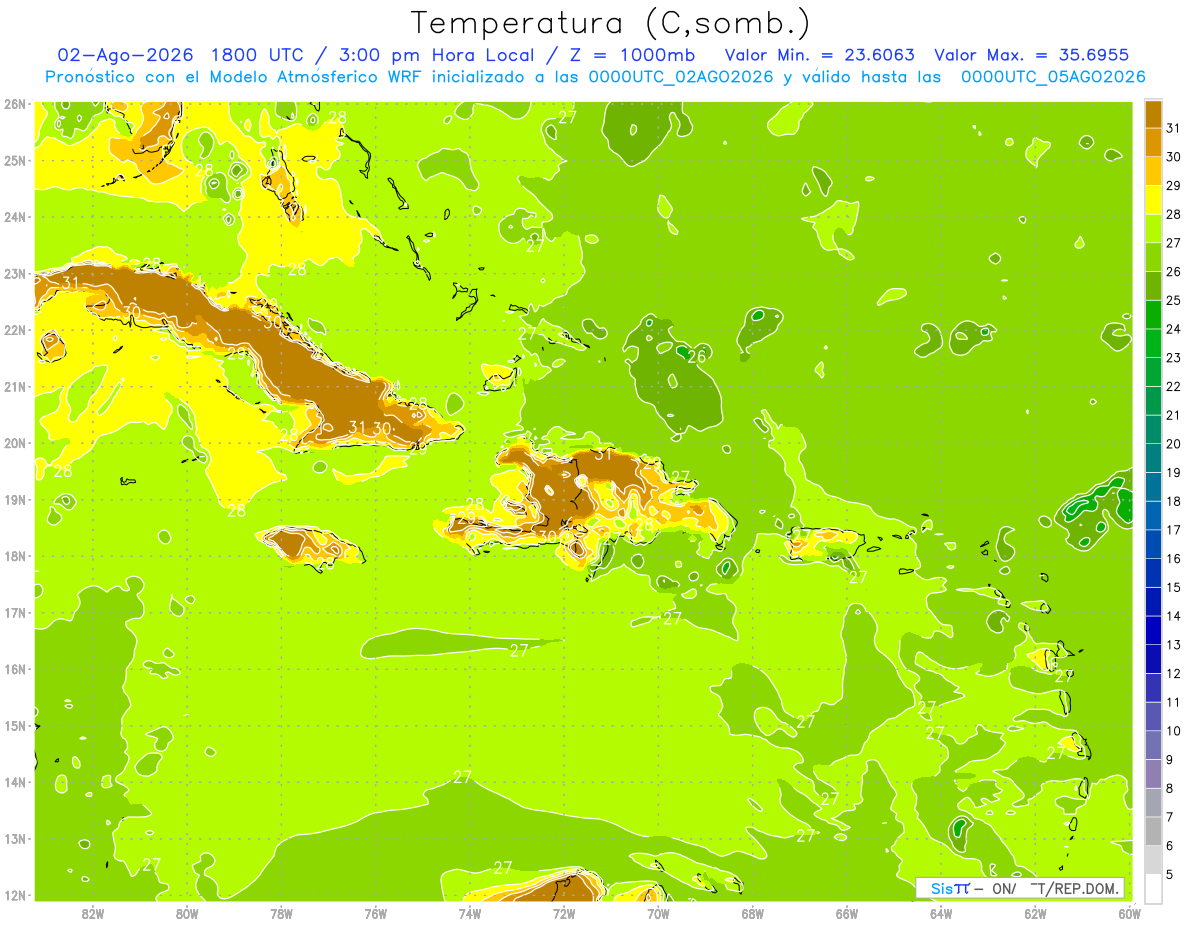Click the '78W' longitude label

(281, 912)
